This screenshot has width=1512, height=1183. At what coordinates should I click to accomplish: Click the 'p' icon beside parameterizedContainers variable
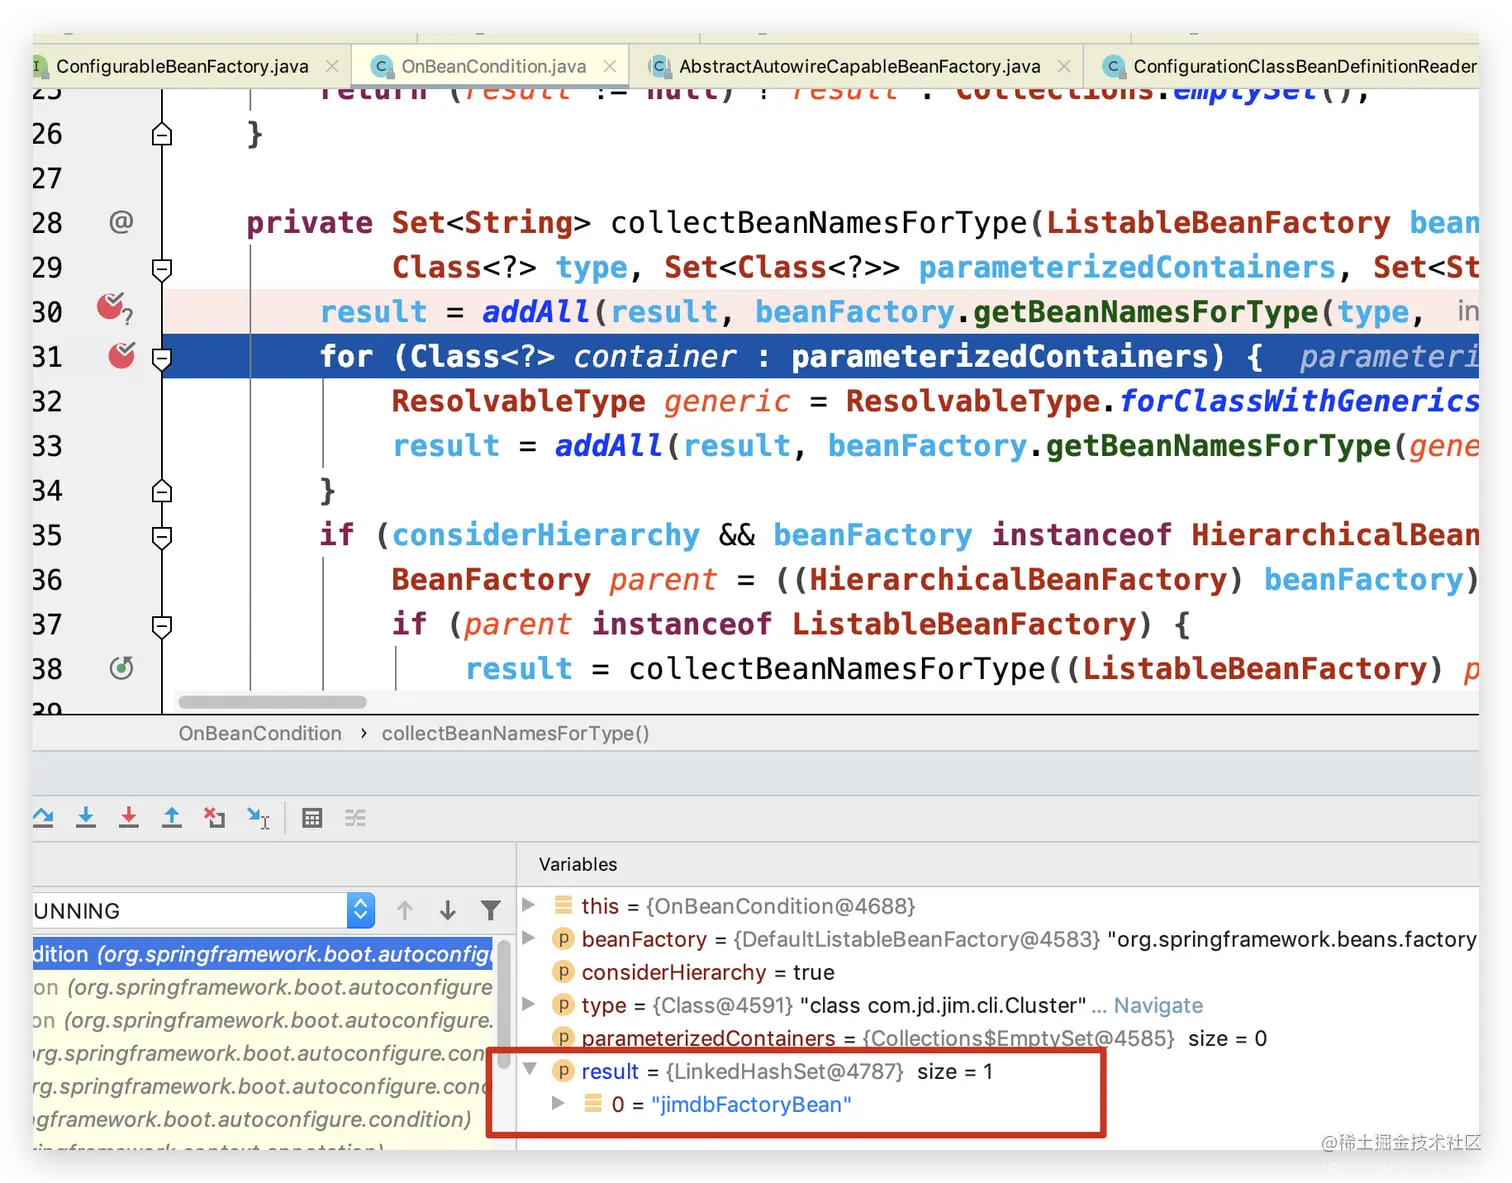pyautogui.click(x=564, y=1038)
